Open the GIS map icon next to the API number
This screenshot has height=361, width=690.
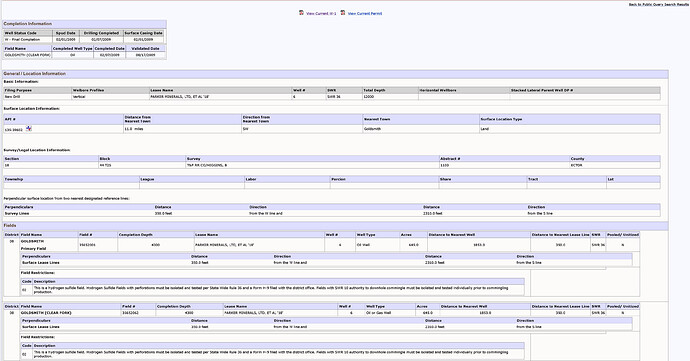tap(29, 129)
